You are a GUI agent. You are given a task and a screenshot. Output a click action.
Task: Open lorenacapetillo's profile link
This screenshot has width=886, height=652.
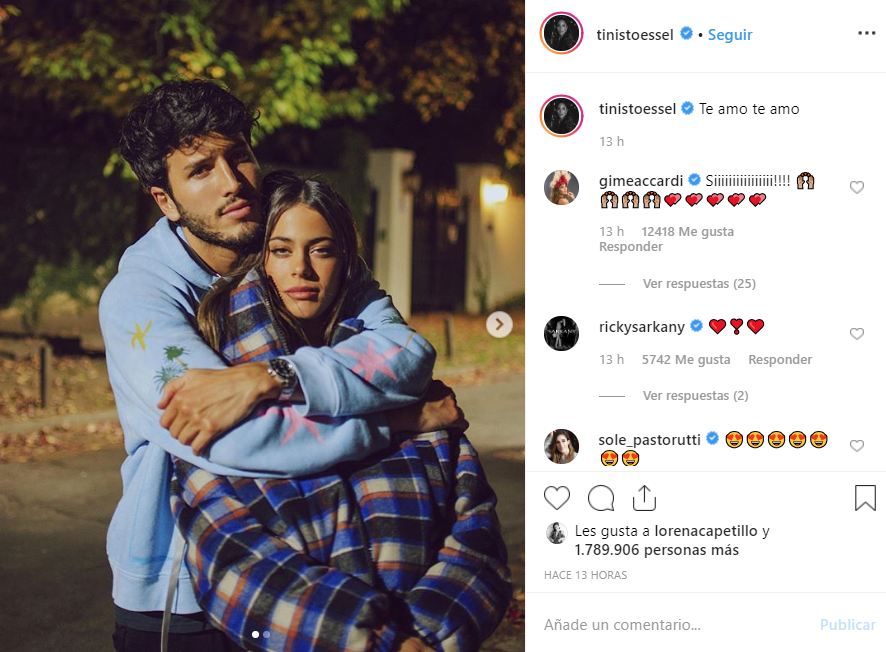706,531
